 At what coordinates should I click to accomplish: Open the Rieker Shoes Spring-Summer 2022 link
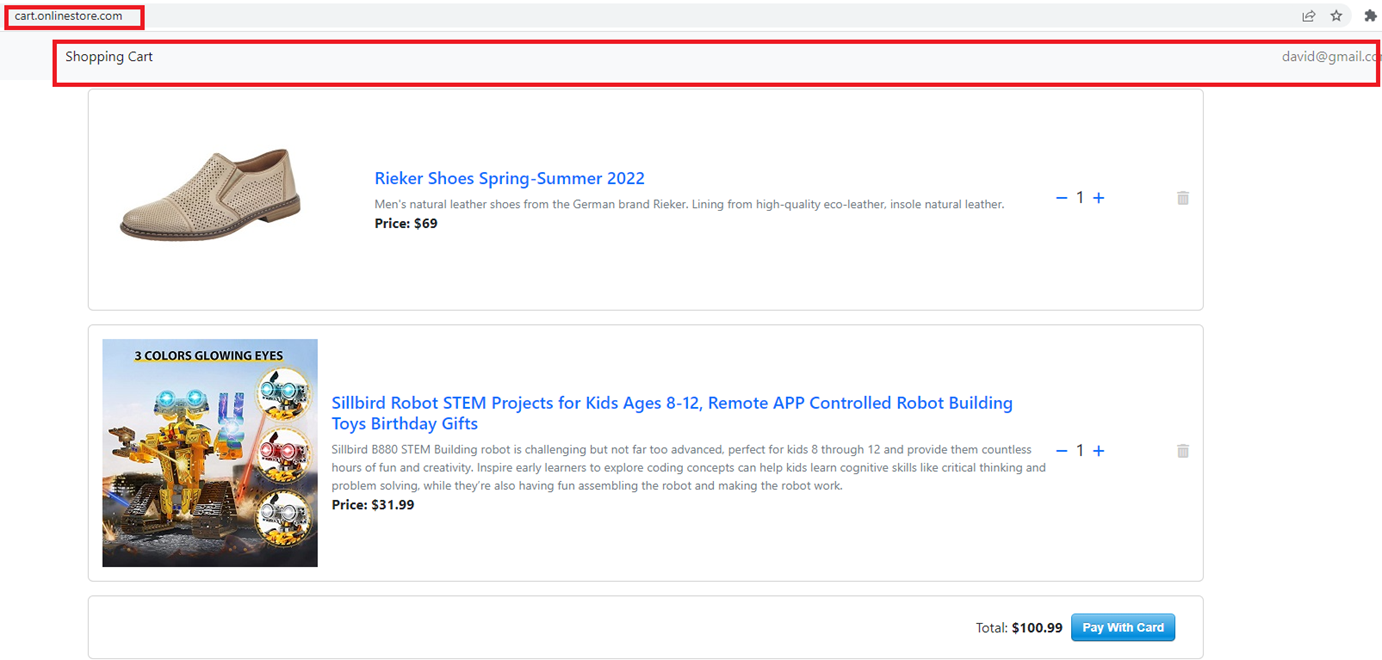click(509, 179)
